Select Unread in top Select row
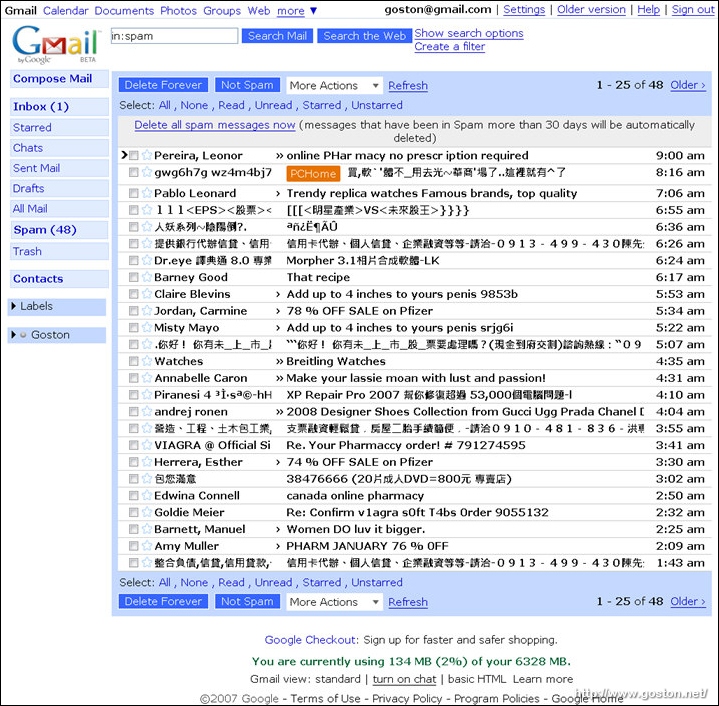 (273, 105)
